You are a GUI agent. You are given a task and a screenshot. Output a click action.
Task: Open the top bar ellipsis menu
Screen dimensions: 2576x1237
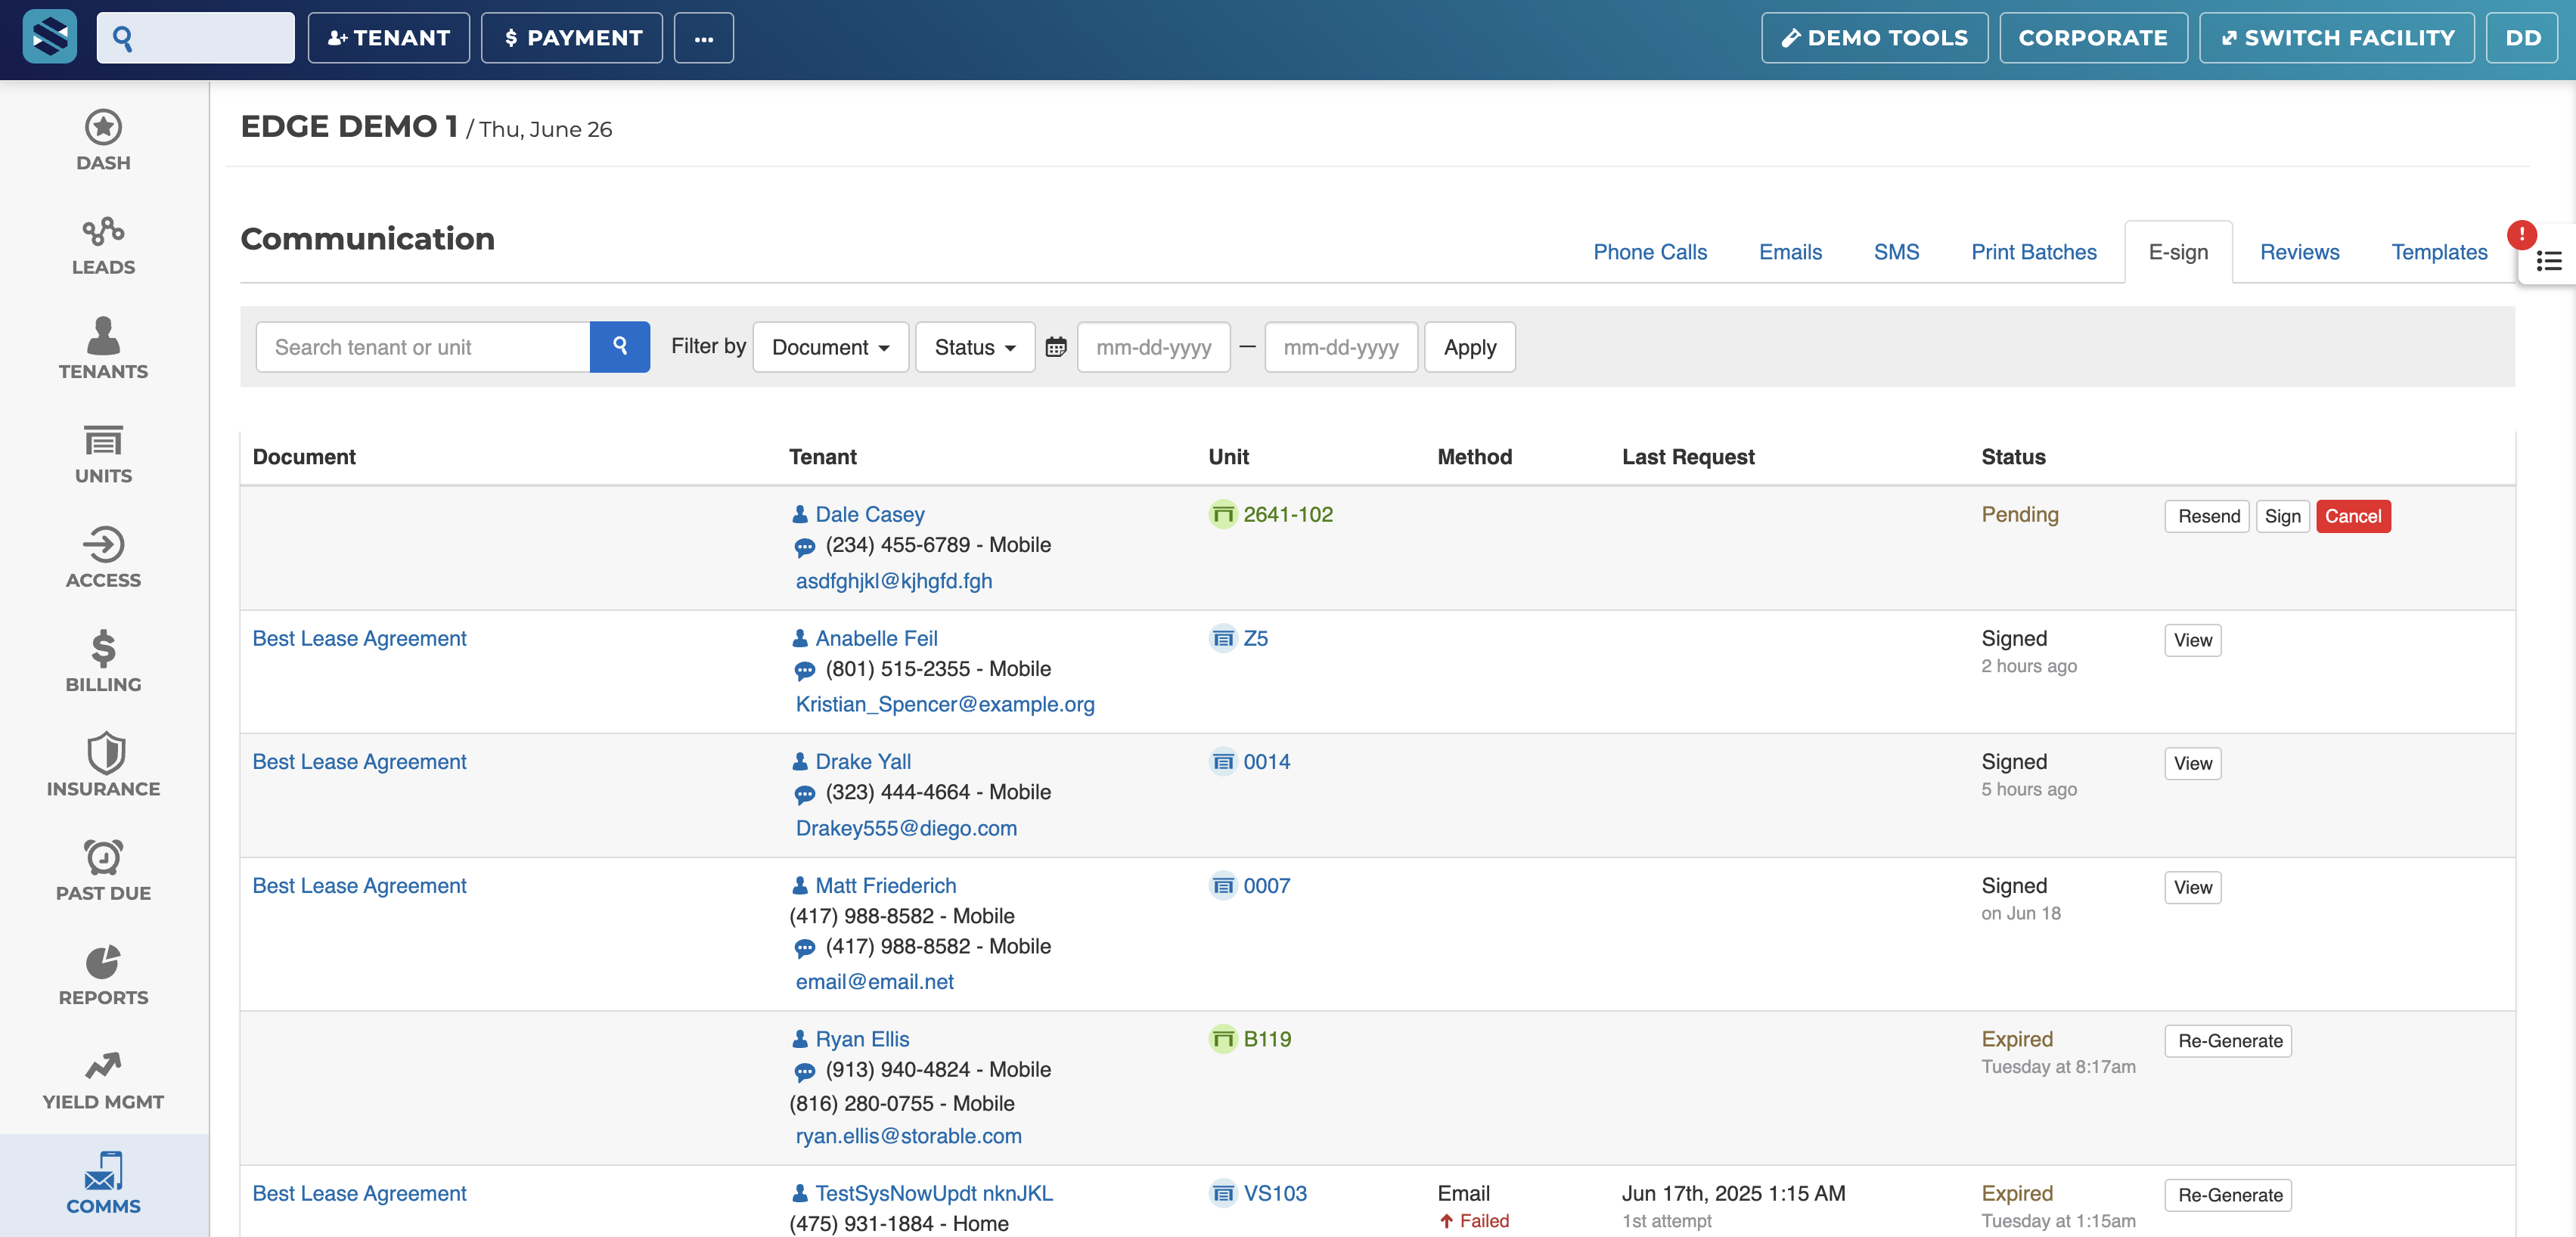tap(703, 38)
